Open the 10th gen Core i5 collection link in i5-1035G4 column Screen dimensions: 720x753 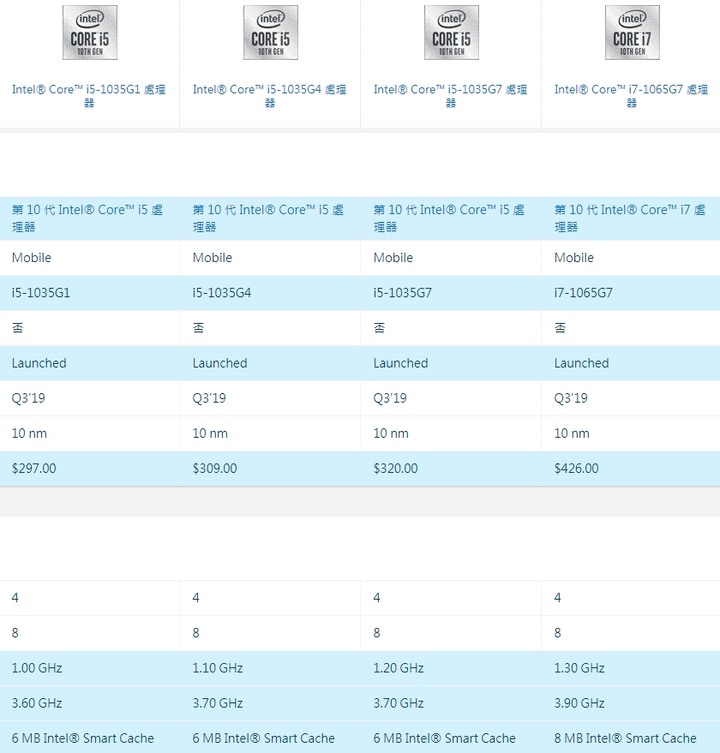coord(268,218)
